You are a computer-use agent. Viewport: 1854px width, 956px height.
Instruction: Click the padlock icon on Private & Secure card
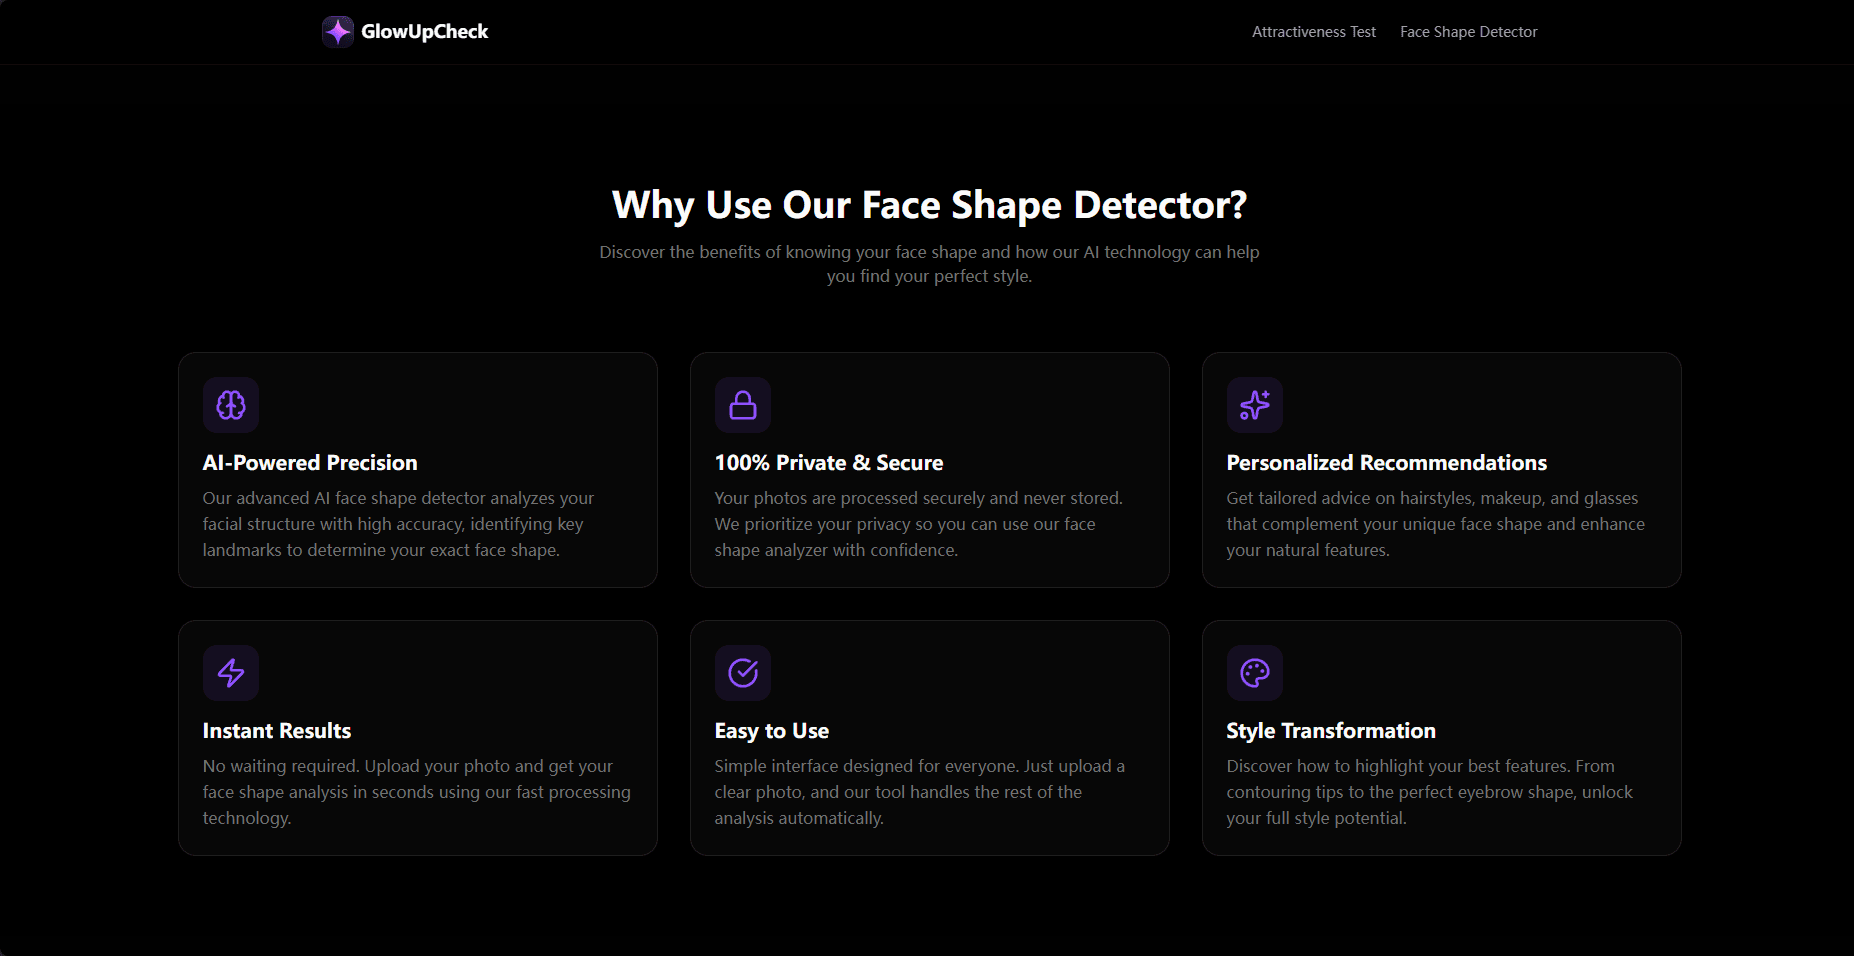(x=743, y=405)
